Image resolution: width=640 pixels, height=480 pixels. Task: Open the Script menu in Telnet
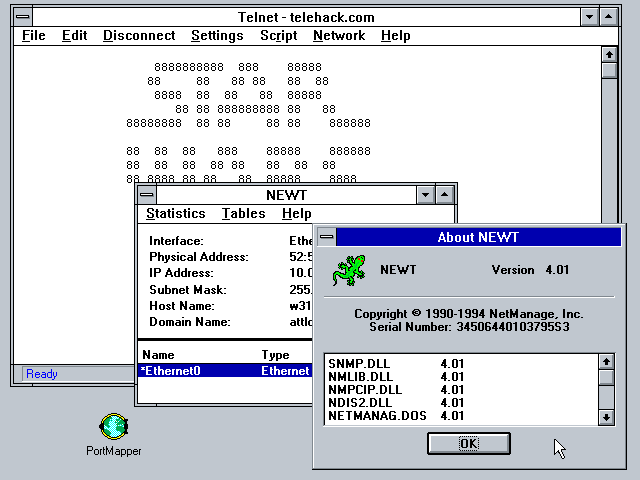[x=279, y=36]
